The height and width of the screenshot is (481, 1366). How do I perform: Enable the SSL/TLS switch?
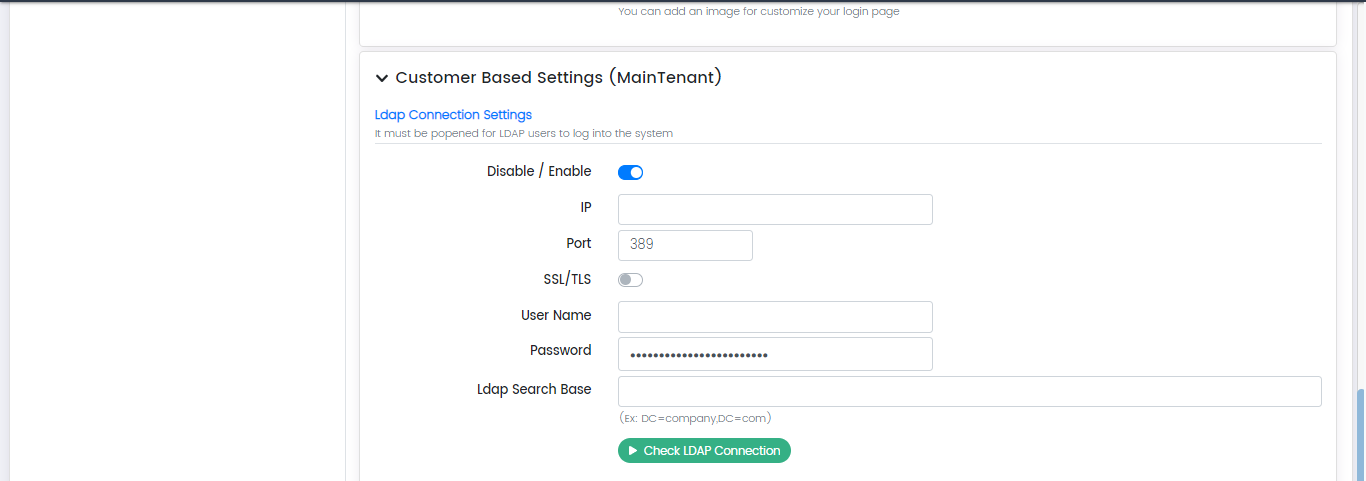click(630, 280)
